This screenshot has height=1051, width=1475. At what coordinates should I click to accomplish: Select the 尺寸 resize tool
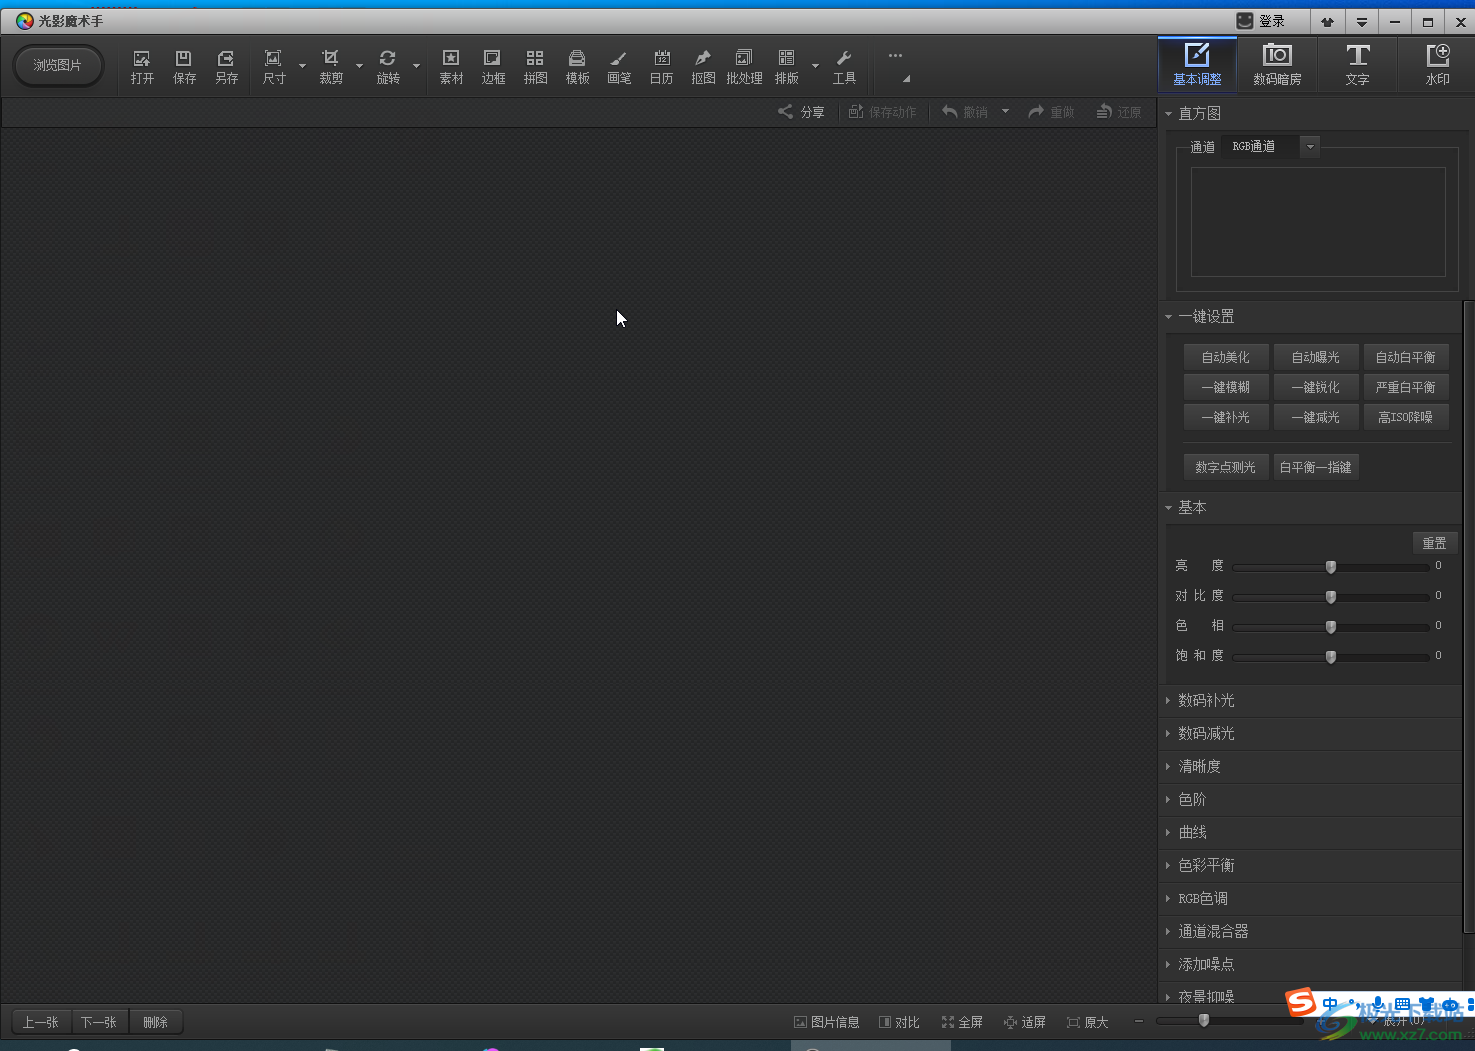point(274,67)
